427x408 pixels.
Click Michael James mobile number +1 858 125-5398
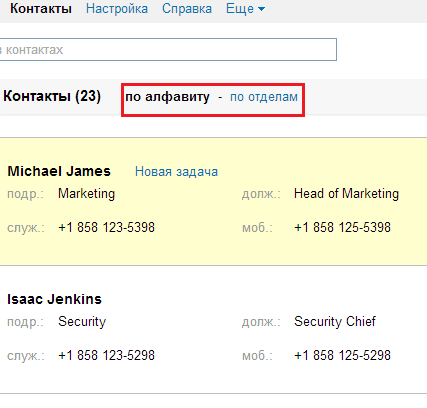click(342, 228)
